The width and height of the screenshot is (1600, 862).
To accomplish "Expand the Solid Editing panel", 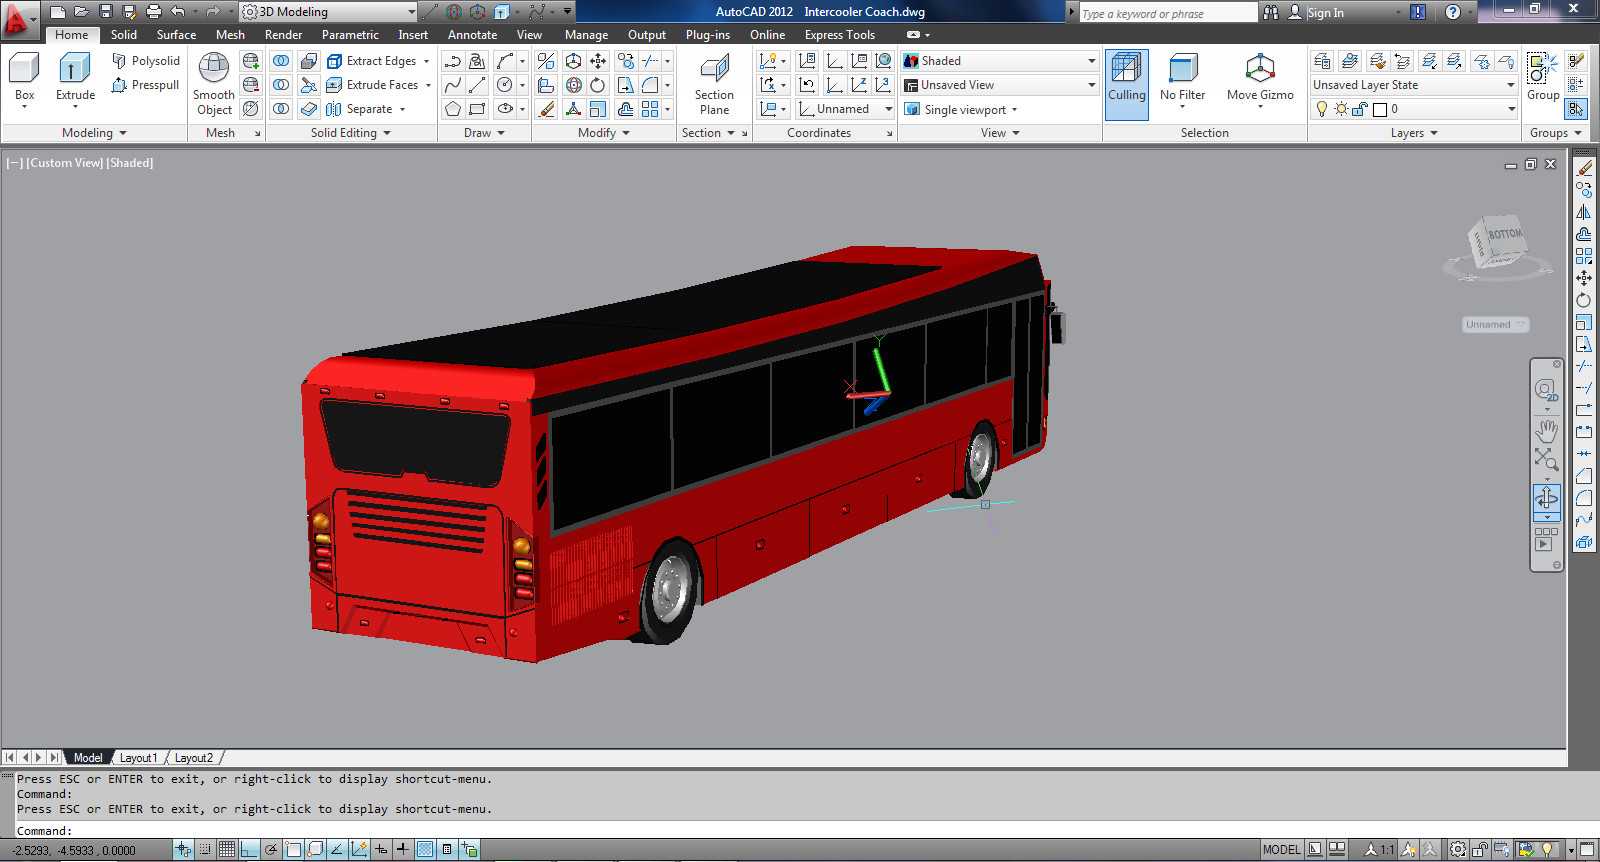I will [x=350, y=133].
